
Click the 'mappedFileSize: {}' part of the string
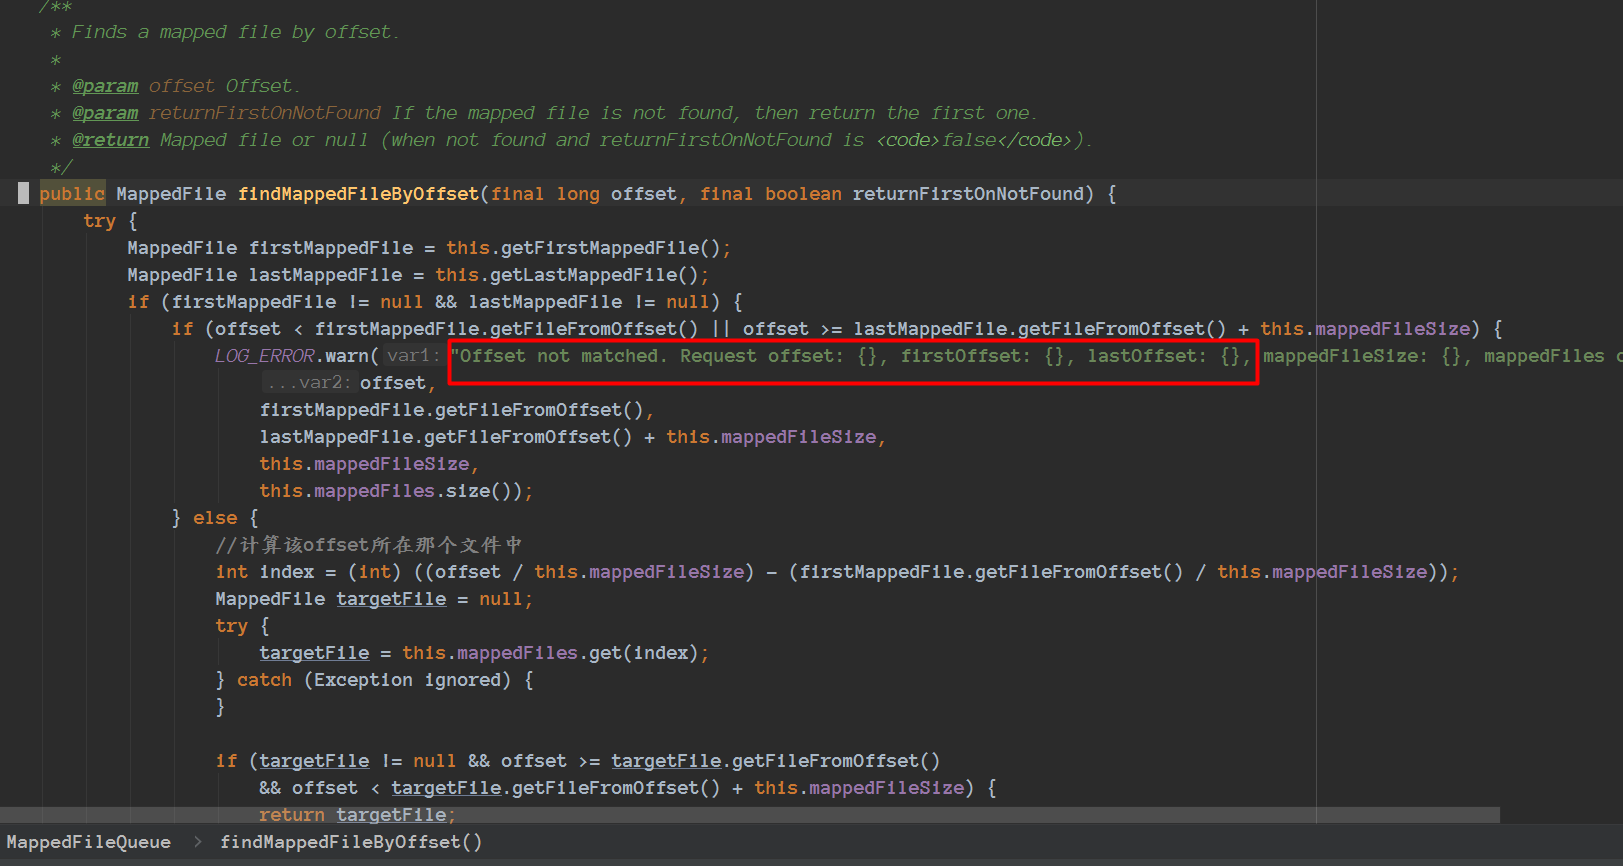1362,356
